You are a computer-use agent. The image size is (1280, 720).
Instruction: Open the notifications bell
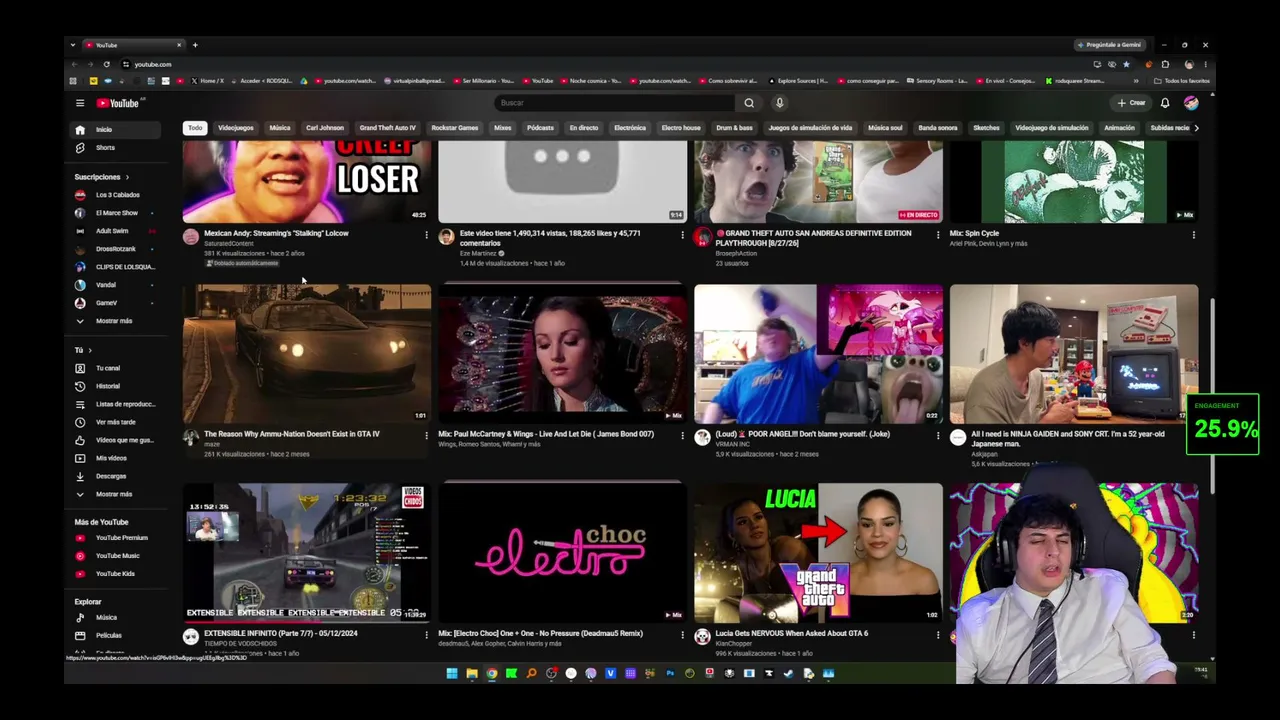pos(1165,103)
